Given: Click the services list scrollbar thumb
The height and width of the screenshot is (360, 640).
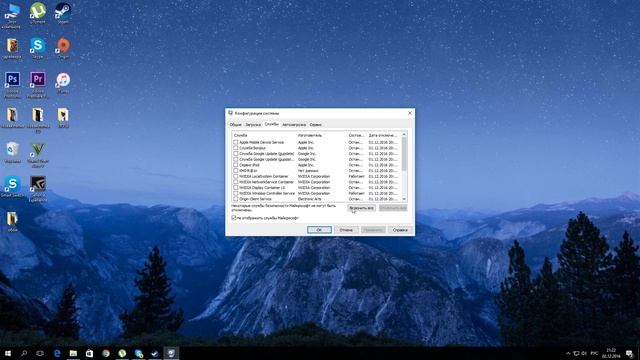Looking at the screenshot, I should pos(404,154).
